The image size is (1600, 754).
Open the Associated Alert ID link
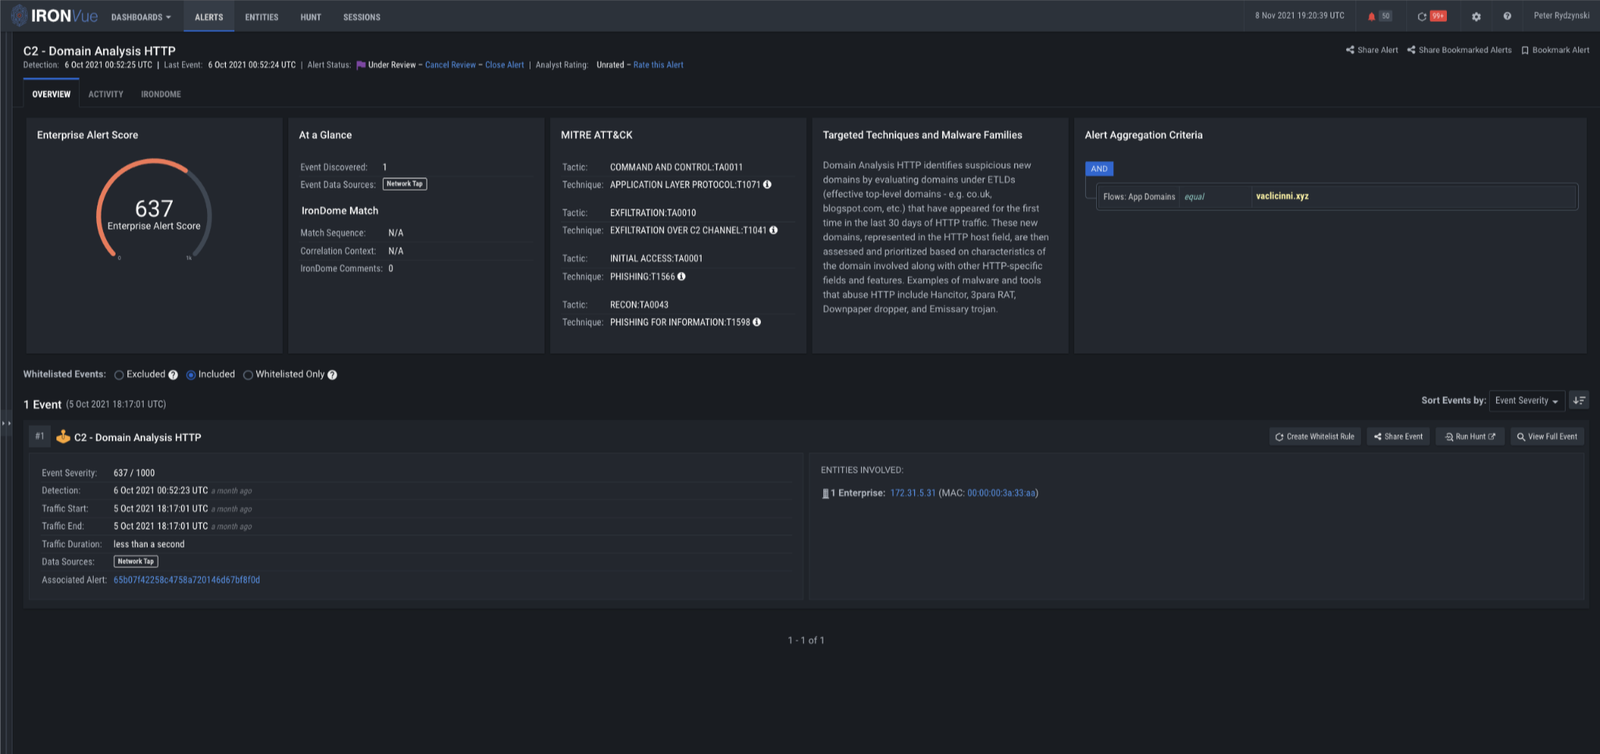pyautogui.click(x=187, y=580)
